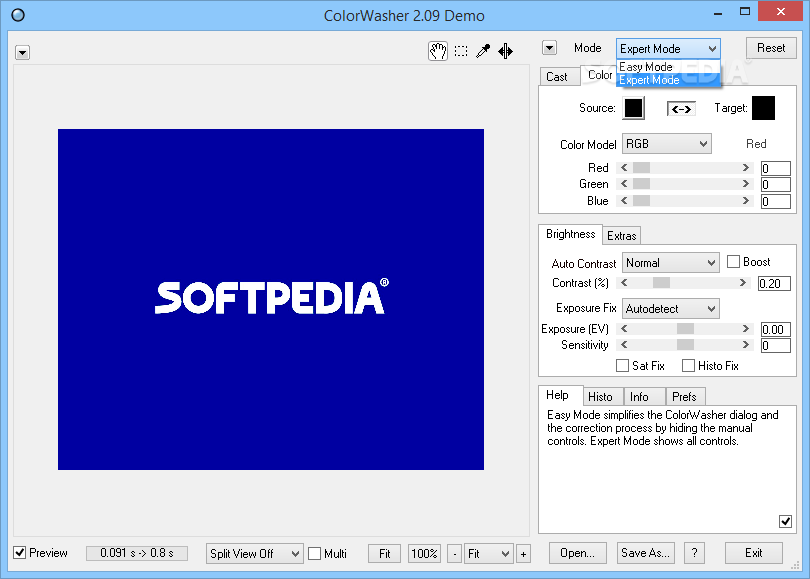Select the rectangular marquee selection tool
Screen dimensions: 810x579
pos(461,51)
